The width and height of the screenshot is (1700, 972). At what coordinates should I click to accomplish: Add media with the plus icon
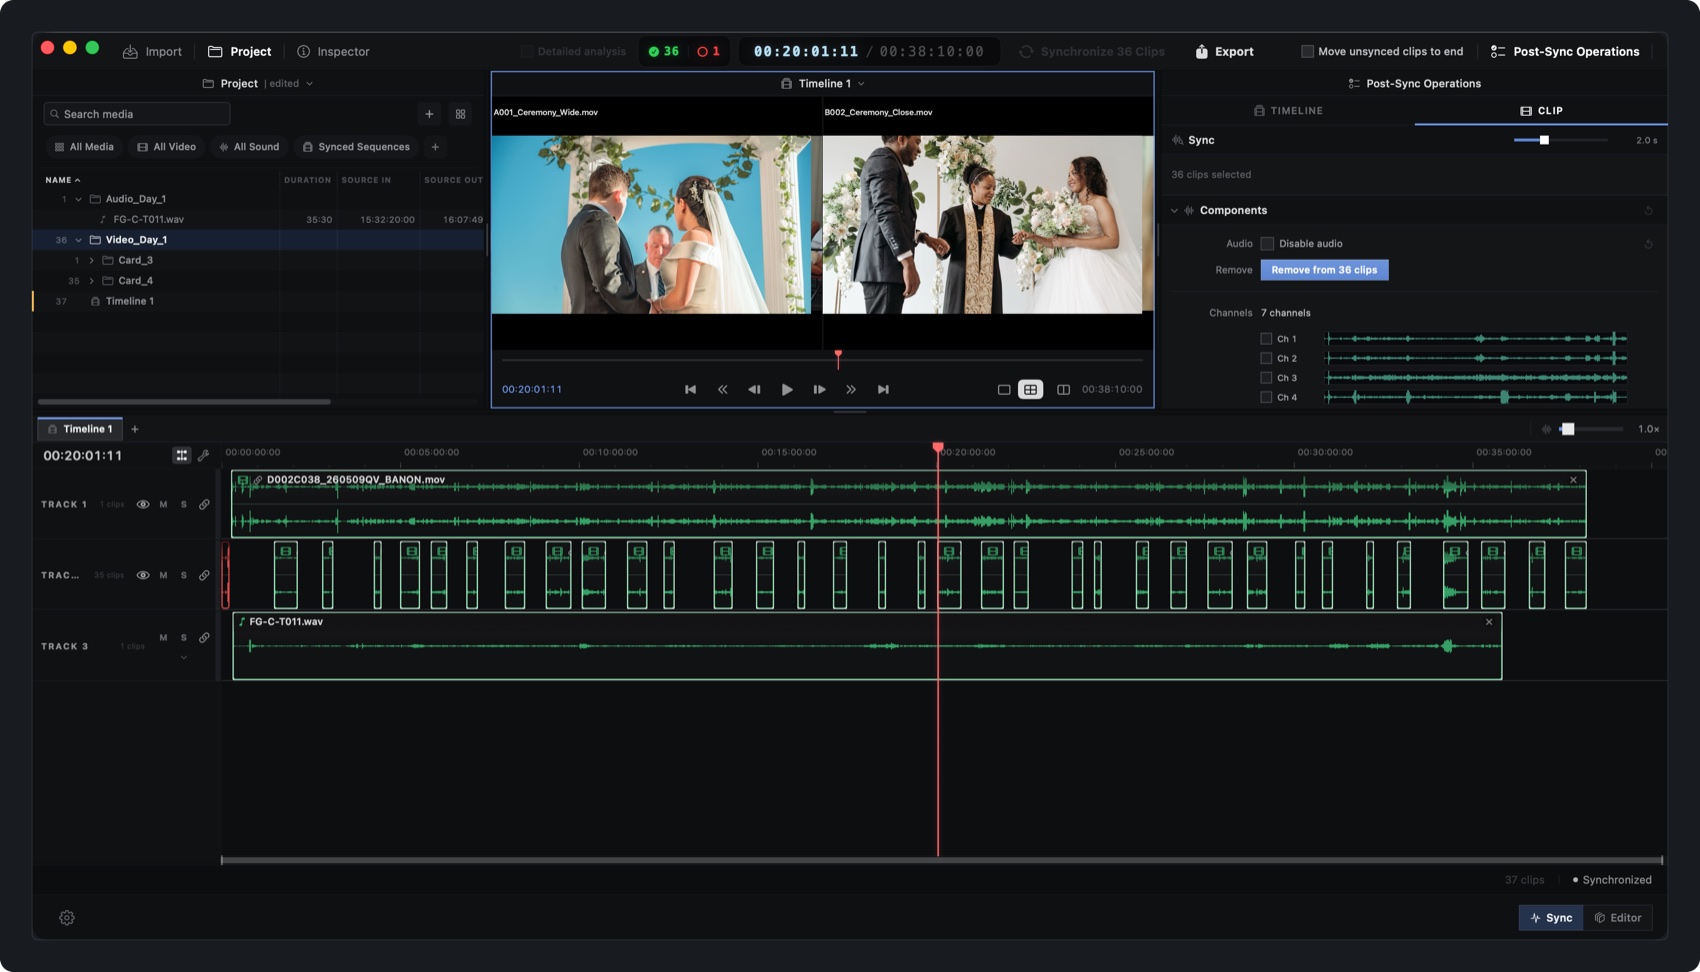tap(429, 114)
